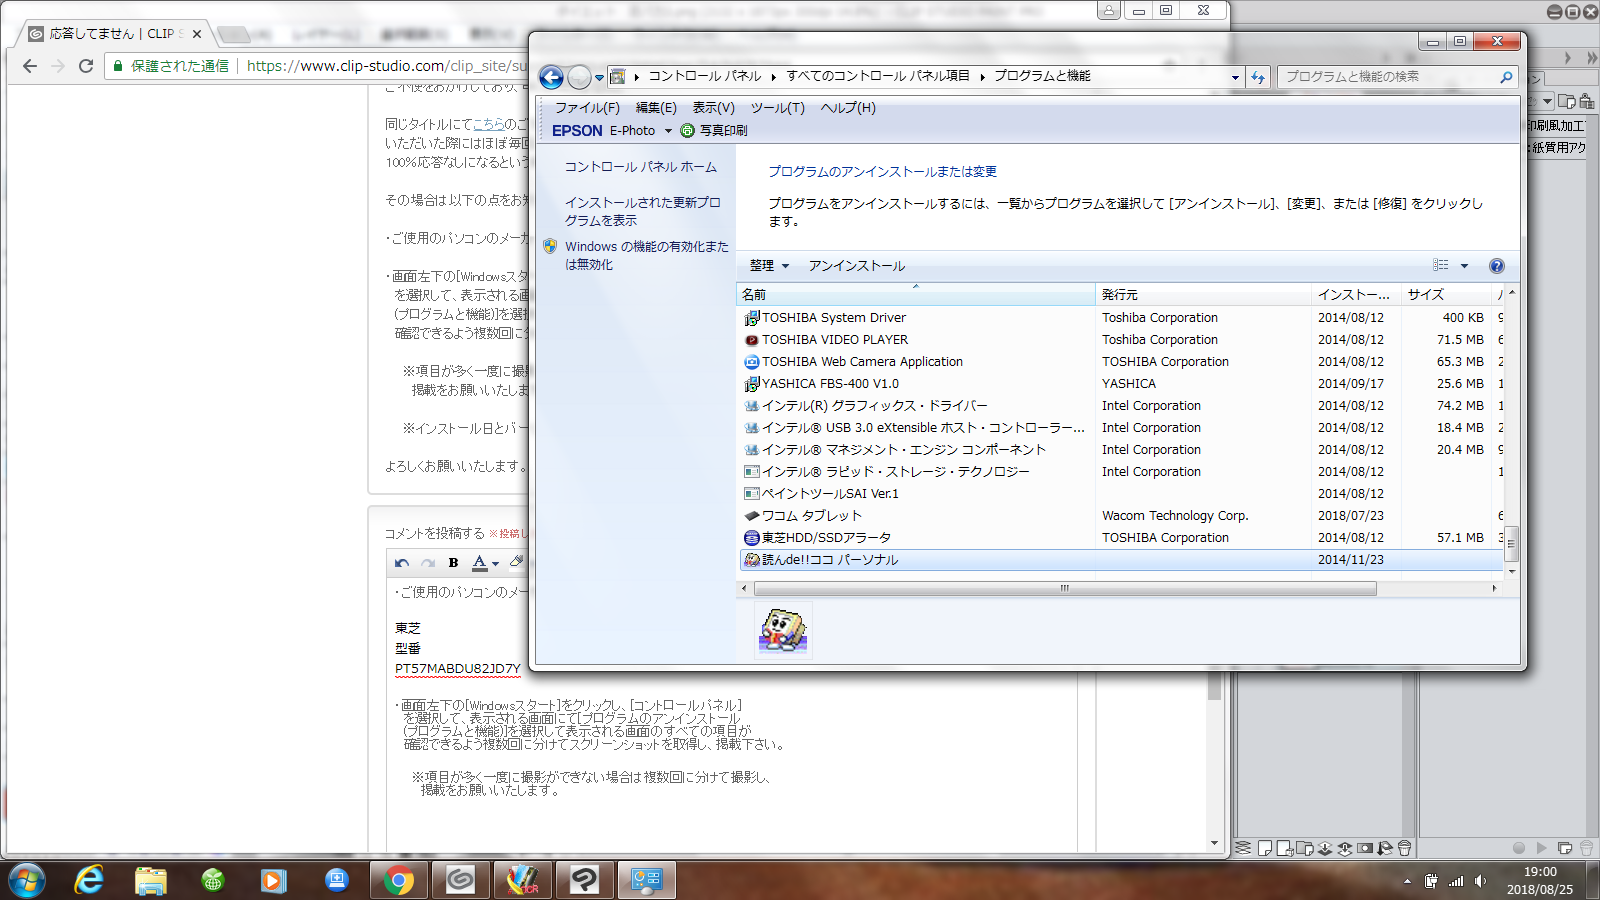Click the アンインストール button
Image resolution: width=1600 pixels, height=900 pixels.
tap(856, 266)
